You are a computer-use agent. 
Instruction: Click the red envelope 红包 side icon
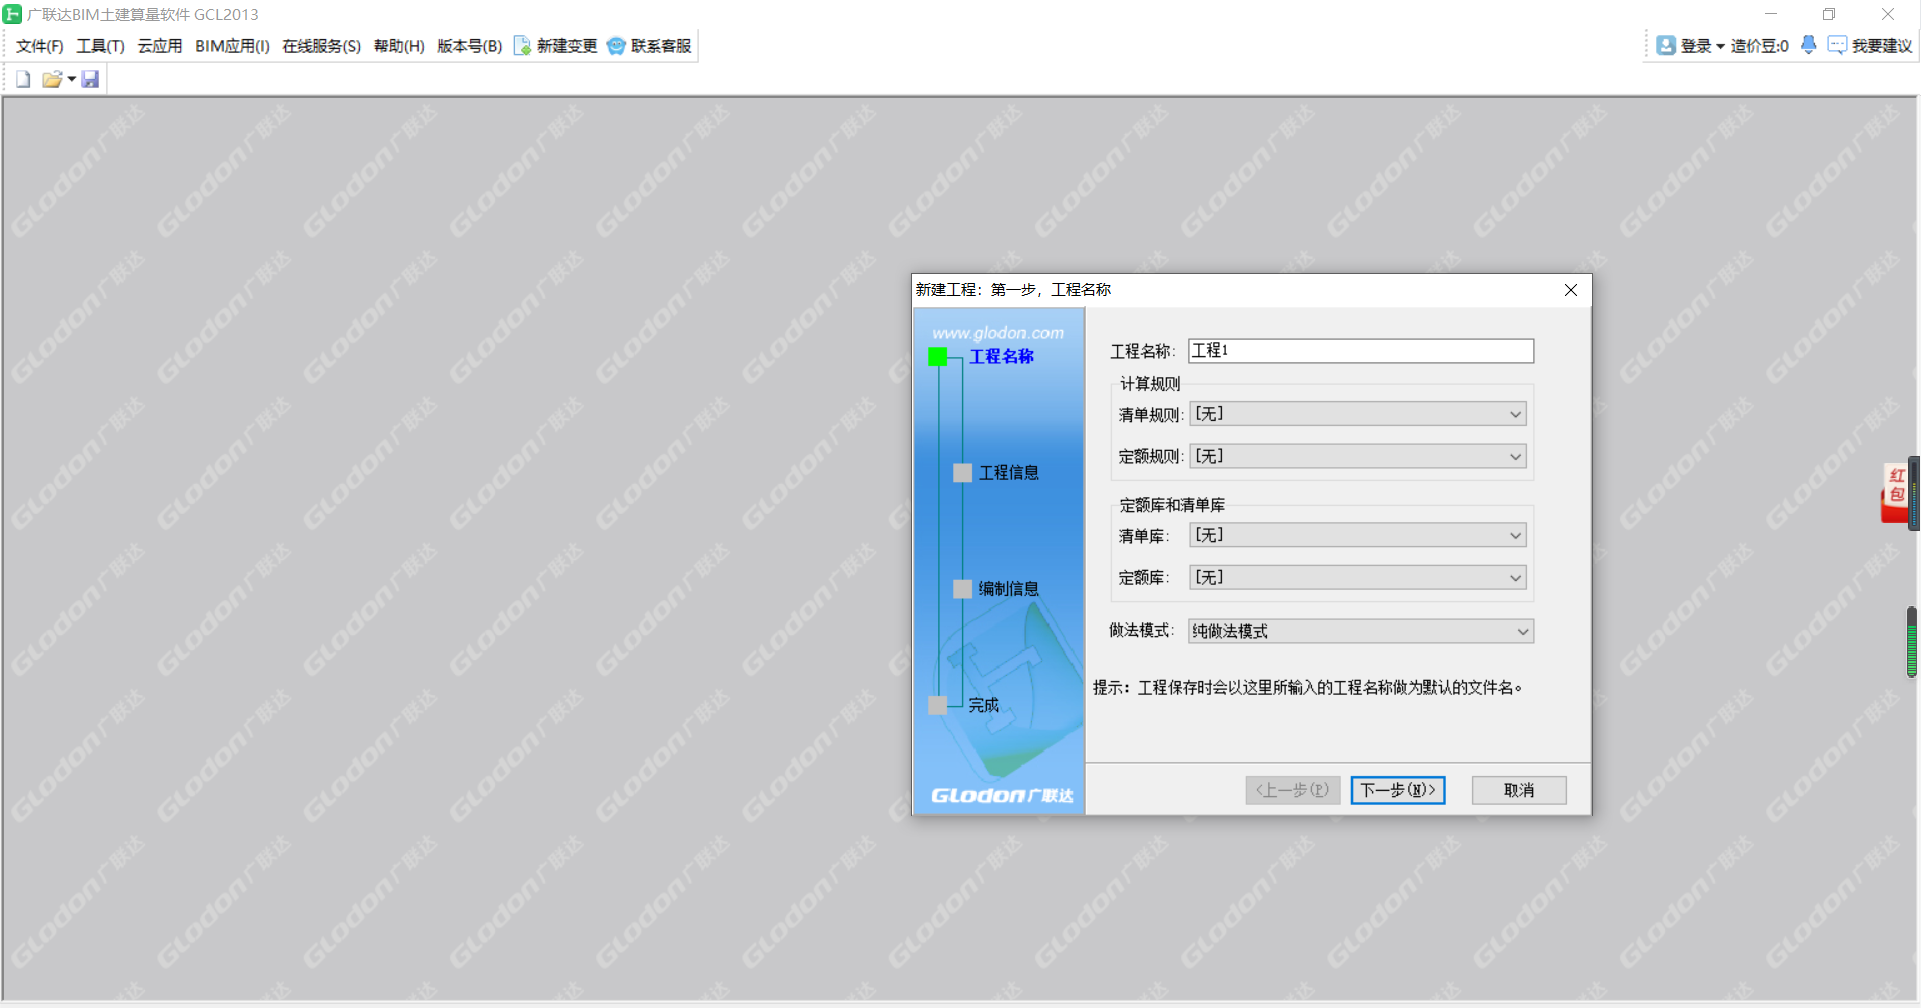click(1895, 492)
